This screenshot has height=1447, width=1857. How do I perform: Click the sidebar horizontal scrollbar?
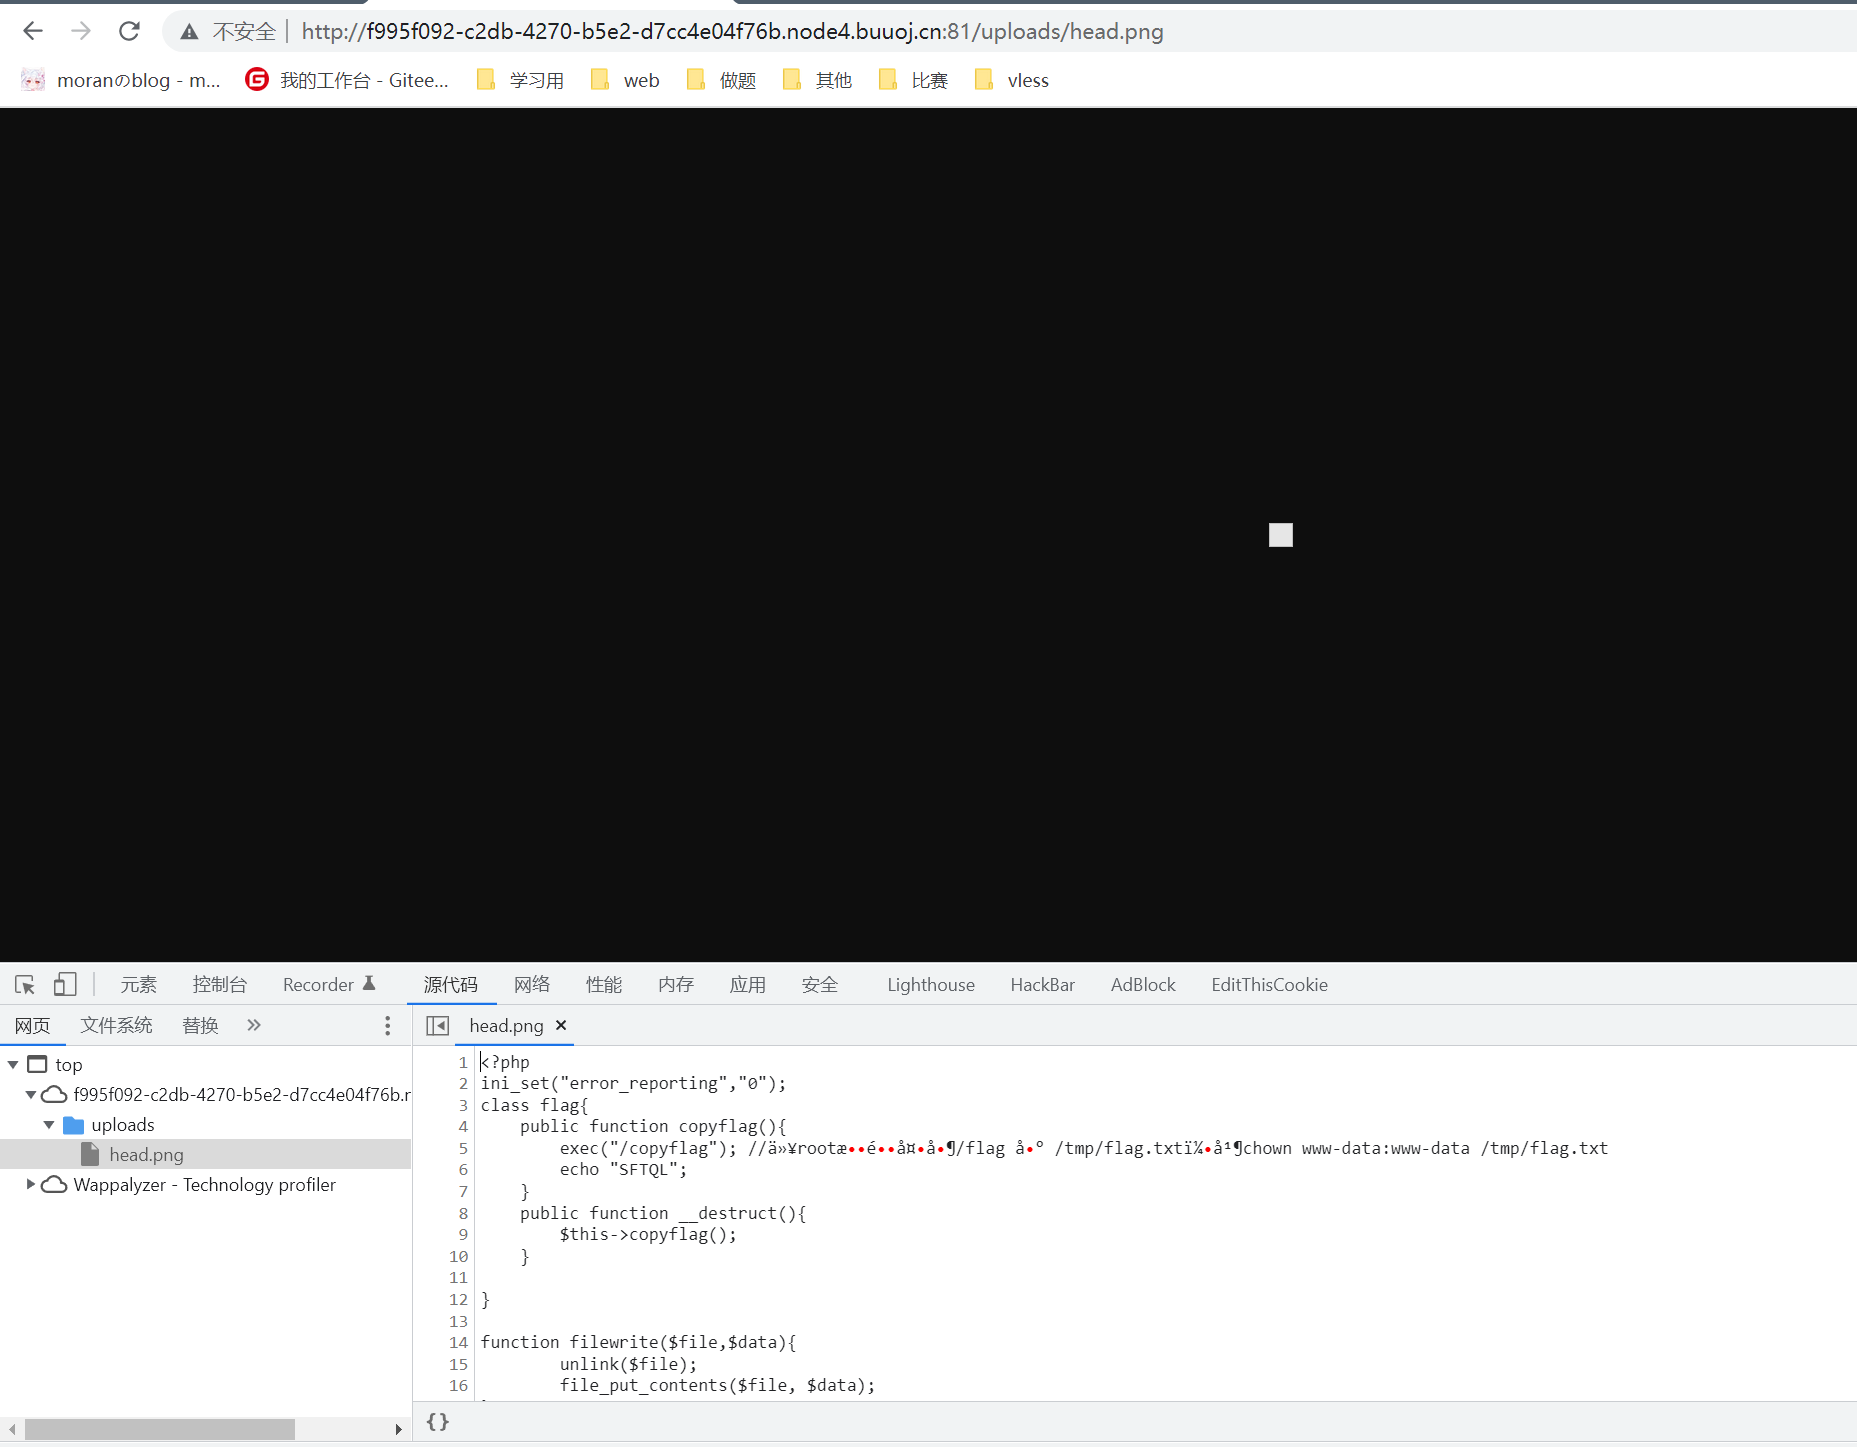(x=160, y=1430)
